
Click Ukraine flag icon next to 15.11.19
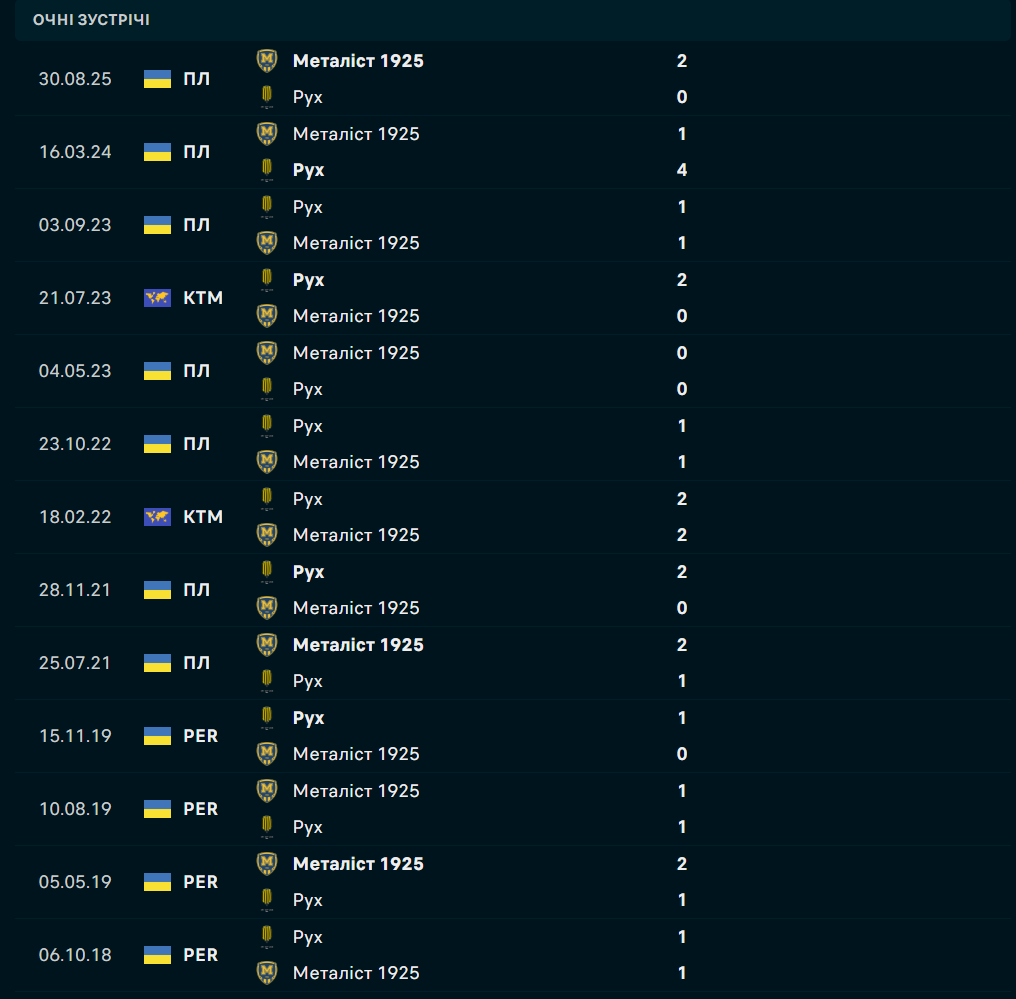pyautogui.click(x=157, y=736)
